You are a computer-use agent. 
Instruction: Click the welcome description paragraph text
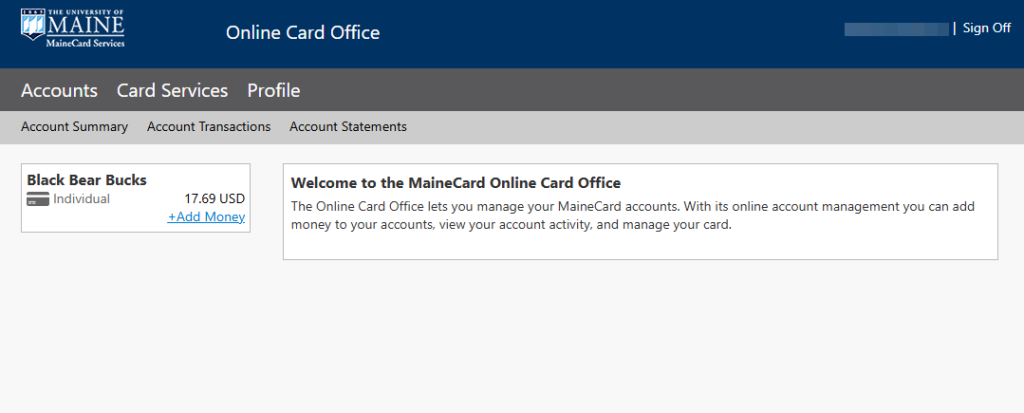pyautogui.click(x=630, y=215)
